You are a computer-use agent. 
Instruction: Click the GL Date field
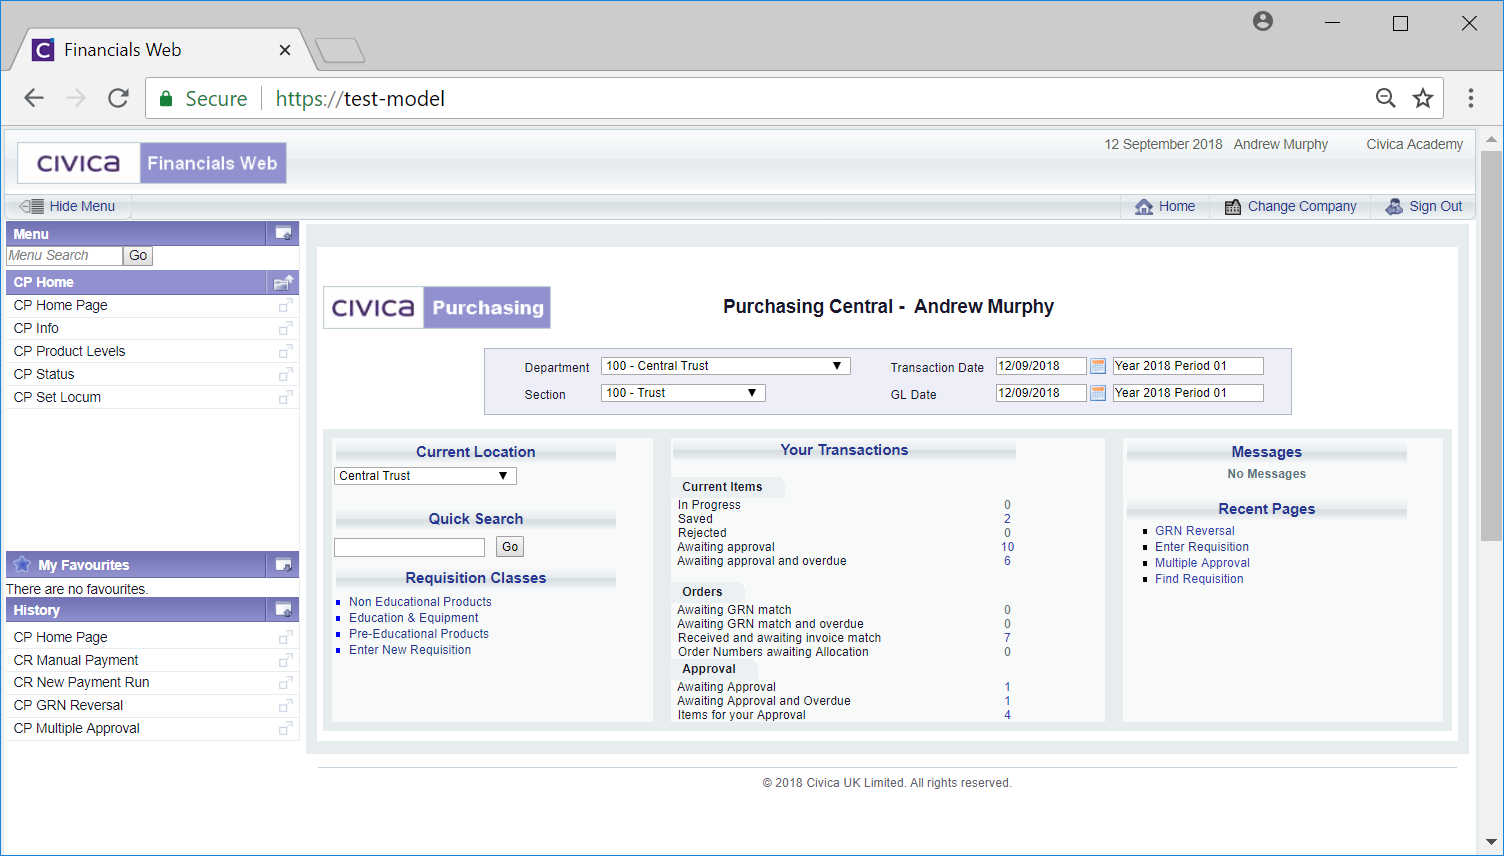[x=1041, y=393]
